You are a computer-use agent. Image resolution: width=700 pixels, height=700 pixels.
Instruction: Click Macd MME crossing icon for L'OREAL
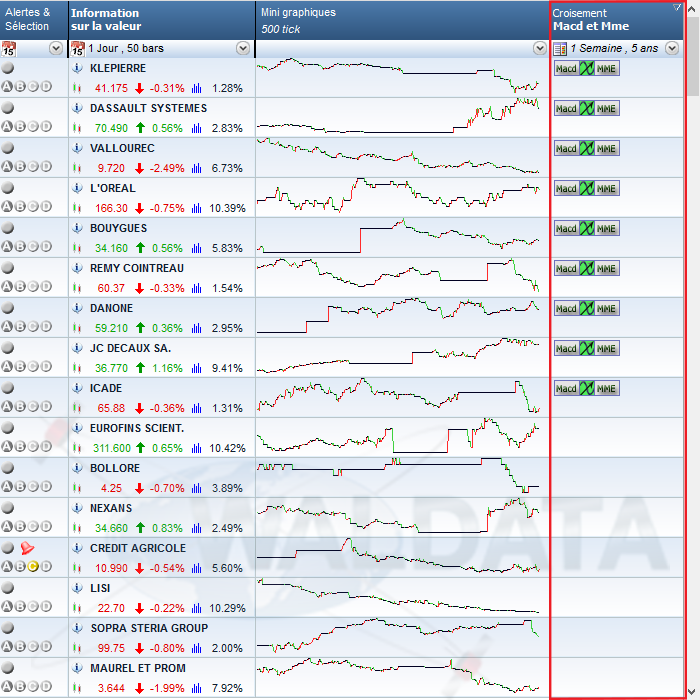[x=587, y=188]
